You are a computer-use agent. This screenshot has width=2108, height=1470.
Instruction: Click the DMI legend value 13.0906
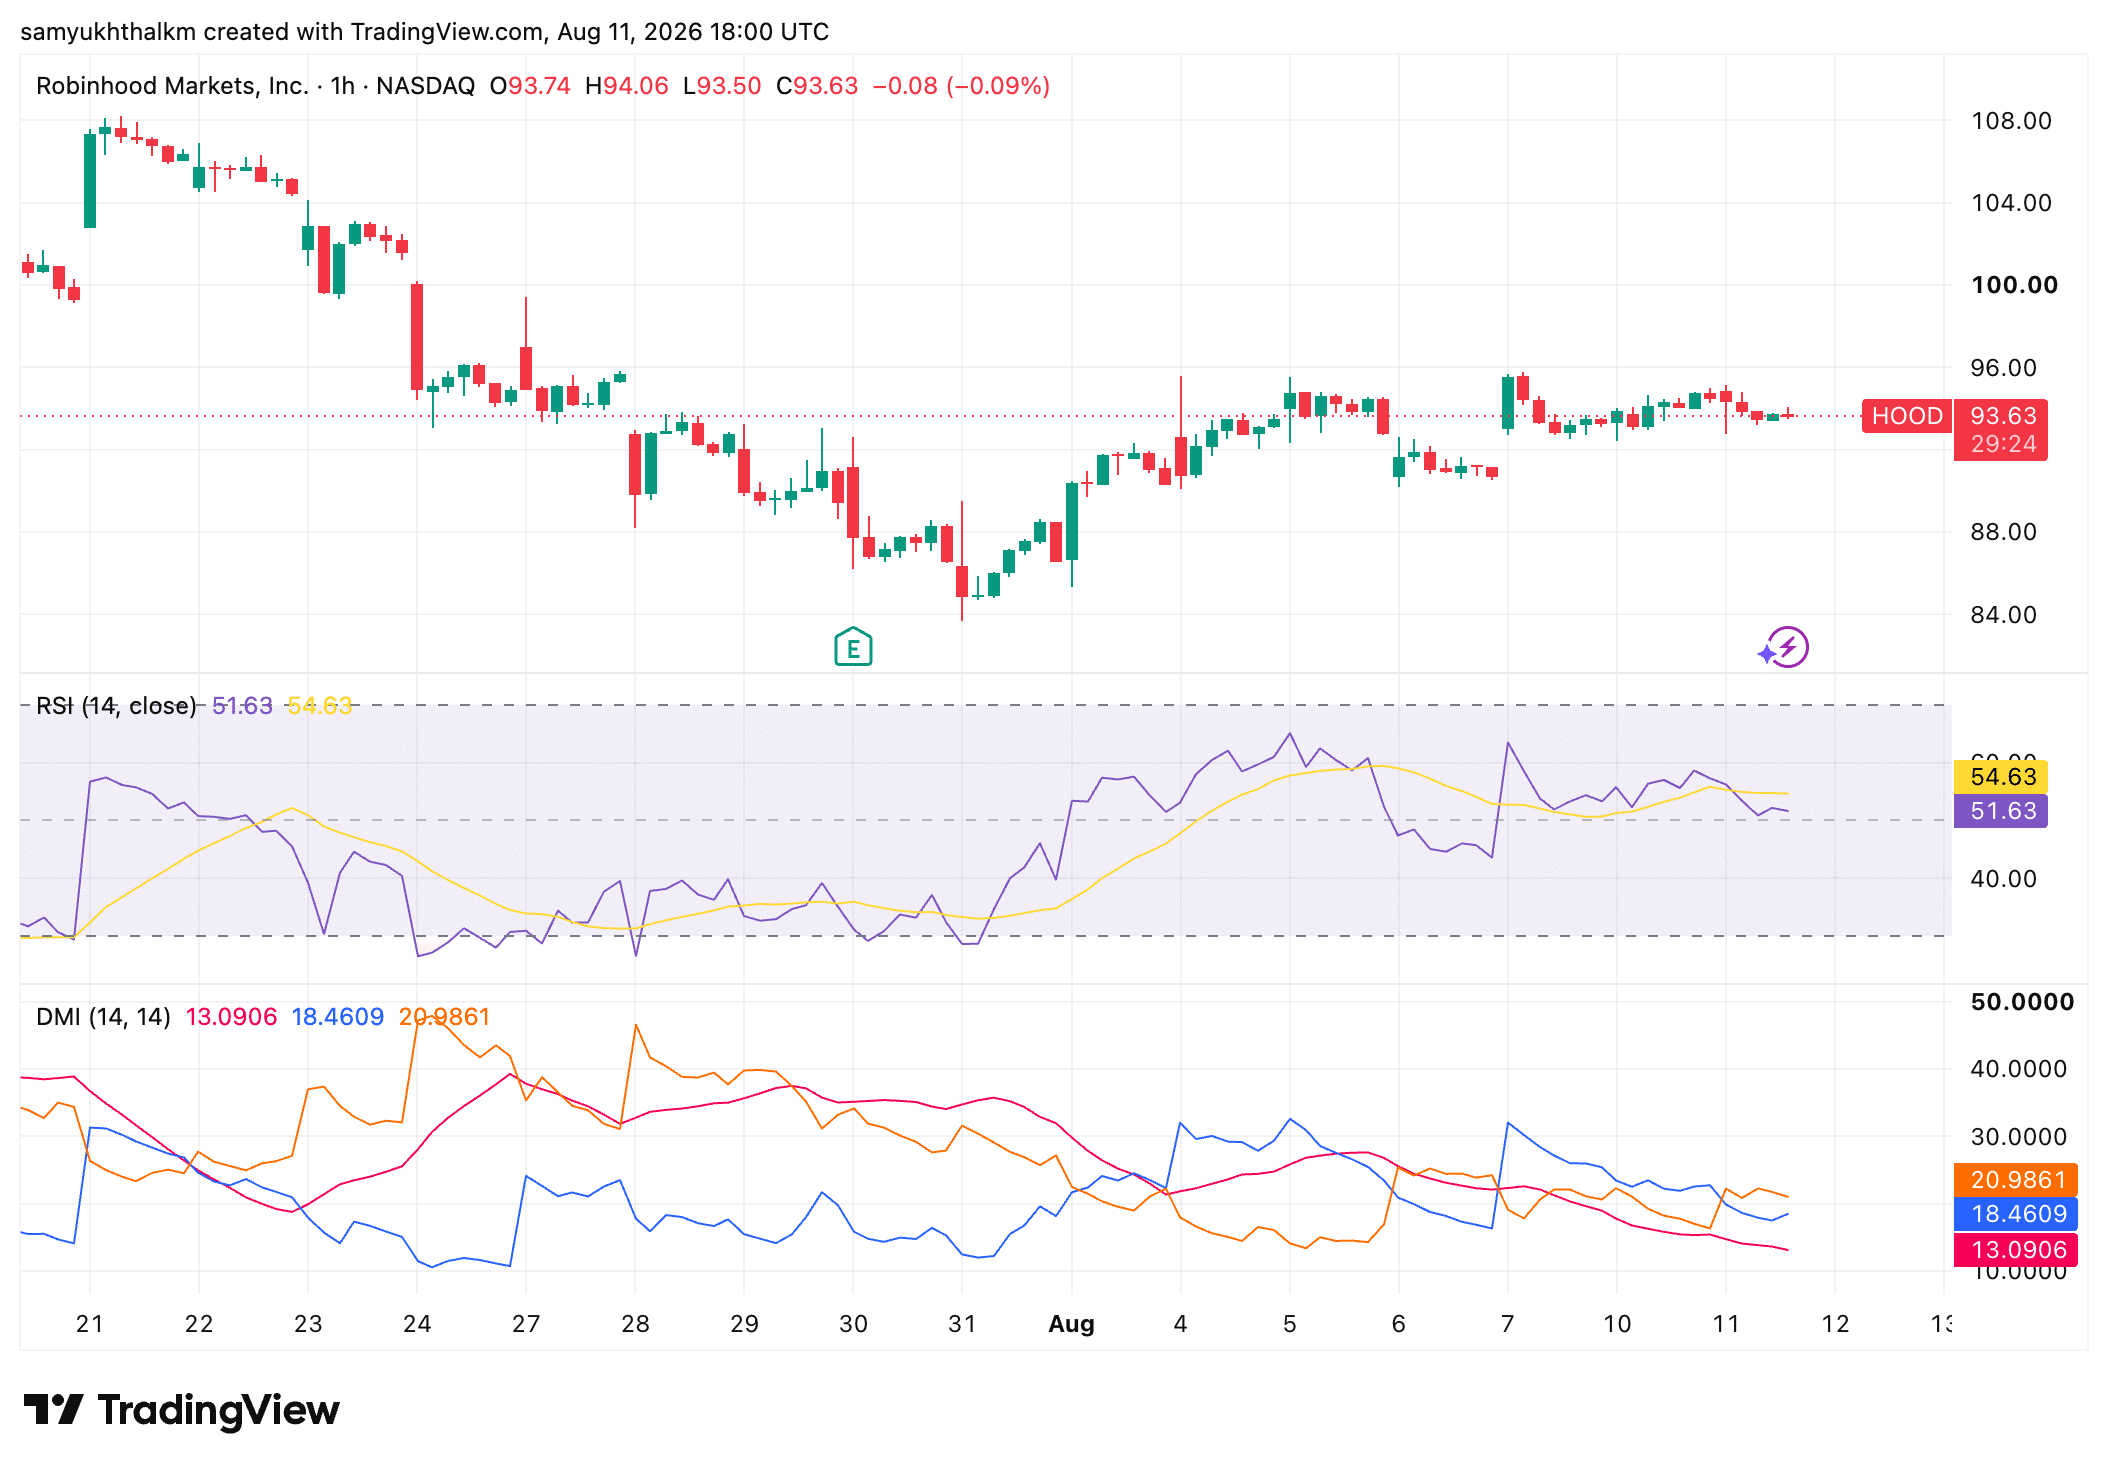[231, 1017]
